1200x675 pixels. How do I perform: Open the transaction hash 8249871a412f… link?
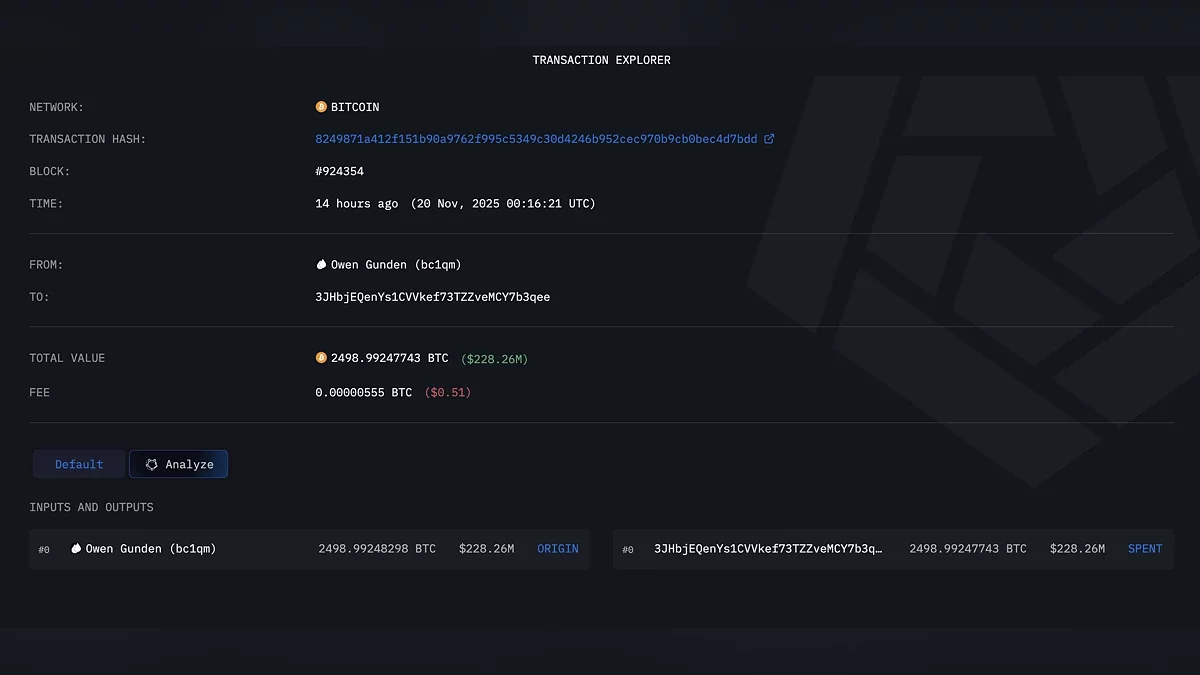coord(536,139)
